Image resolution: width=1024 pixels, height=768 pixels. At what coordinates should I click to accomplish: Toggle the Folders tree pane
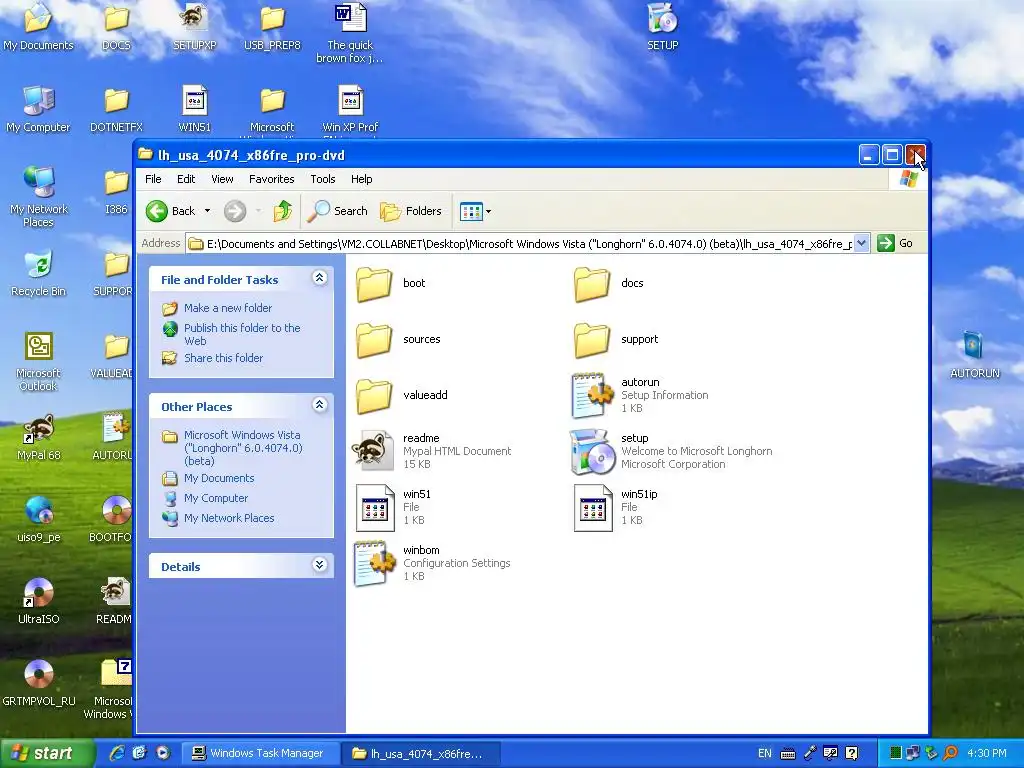pos(411,211)
